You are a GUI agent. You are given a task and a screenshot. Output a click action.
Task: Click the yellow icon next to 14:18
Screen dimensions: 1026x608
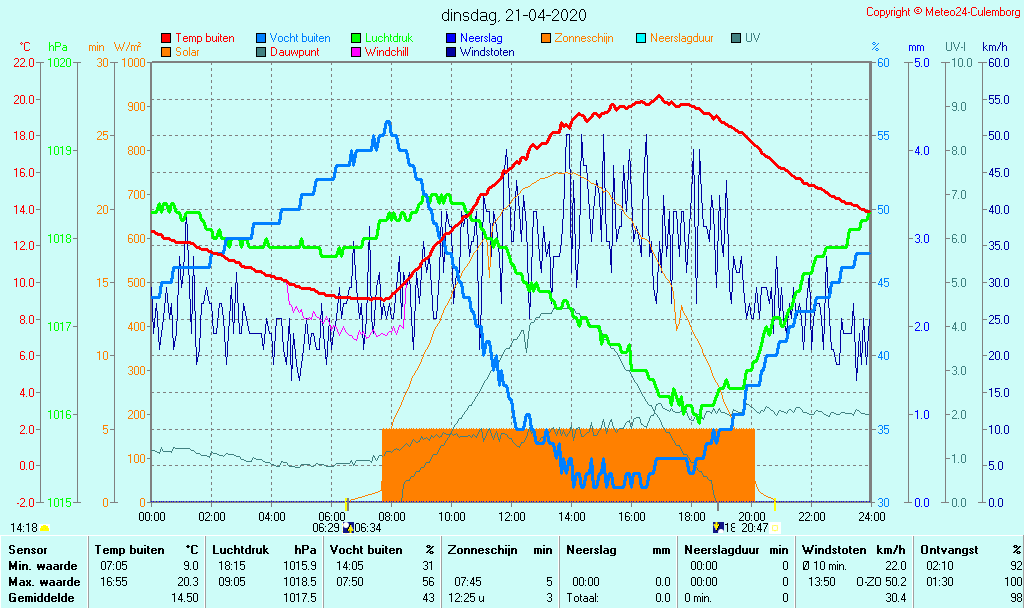click(x=44, y=527)
